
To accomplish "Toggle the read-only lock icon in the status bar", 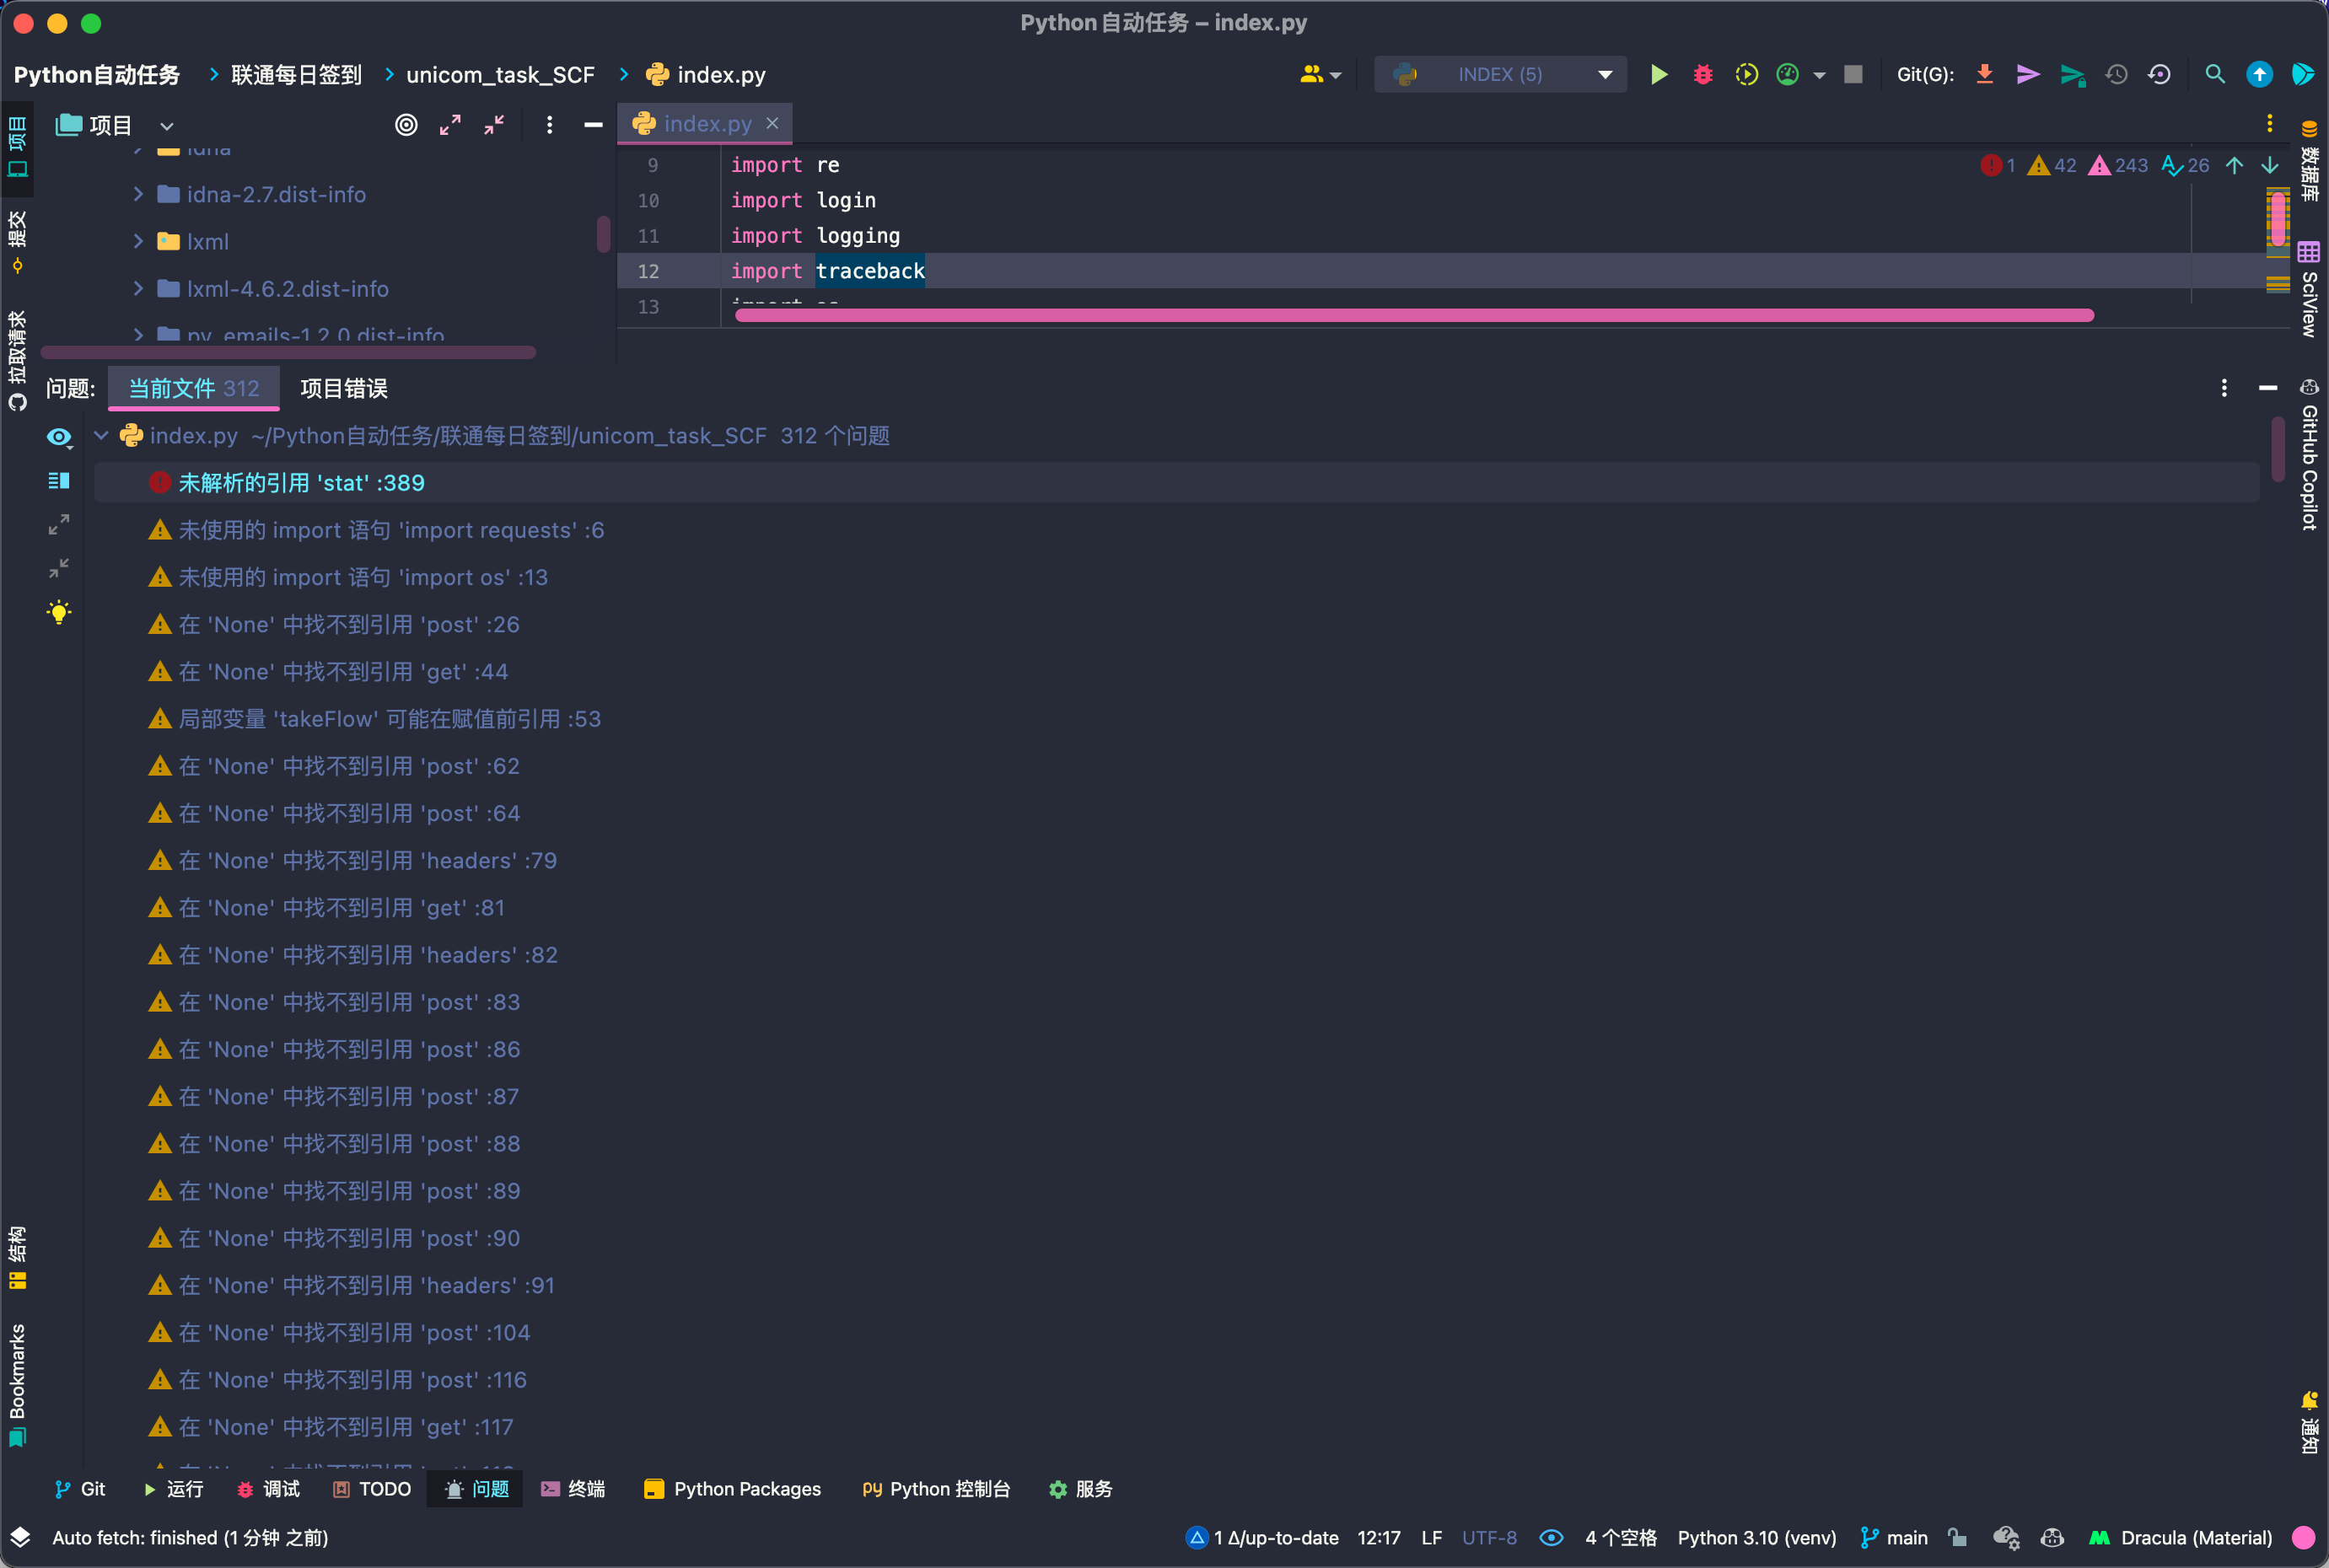I will click(x=1957, y=1538).
